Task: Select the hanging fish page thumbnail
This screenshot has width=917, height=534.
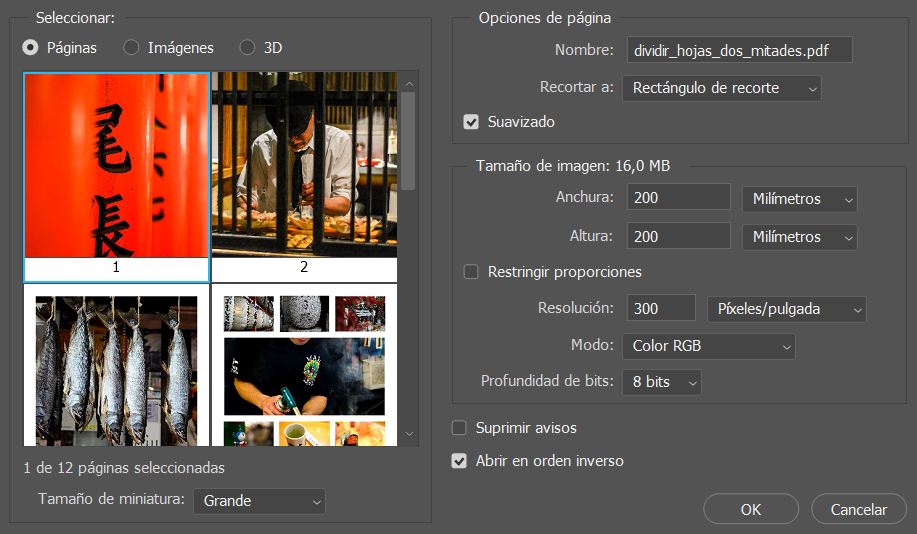Action: pyautogui.click(x=116, y=366)
